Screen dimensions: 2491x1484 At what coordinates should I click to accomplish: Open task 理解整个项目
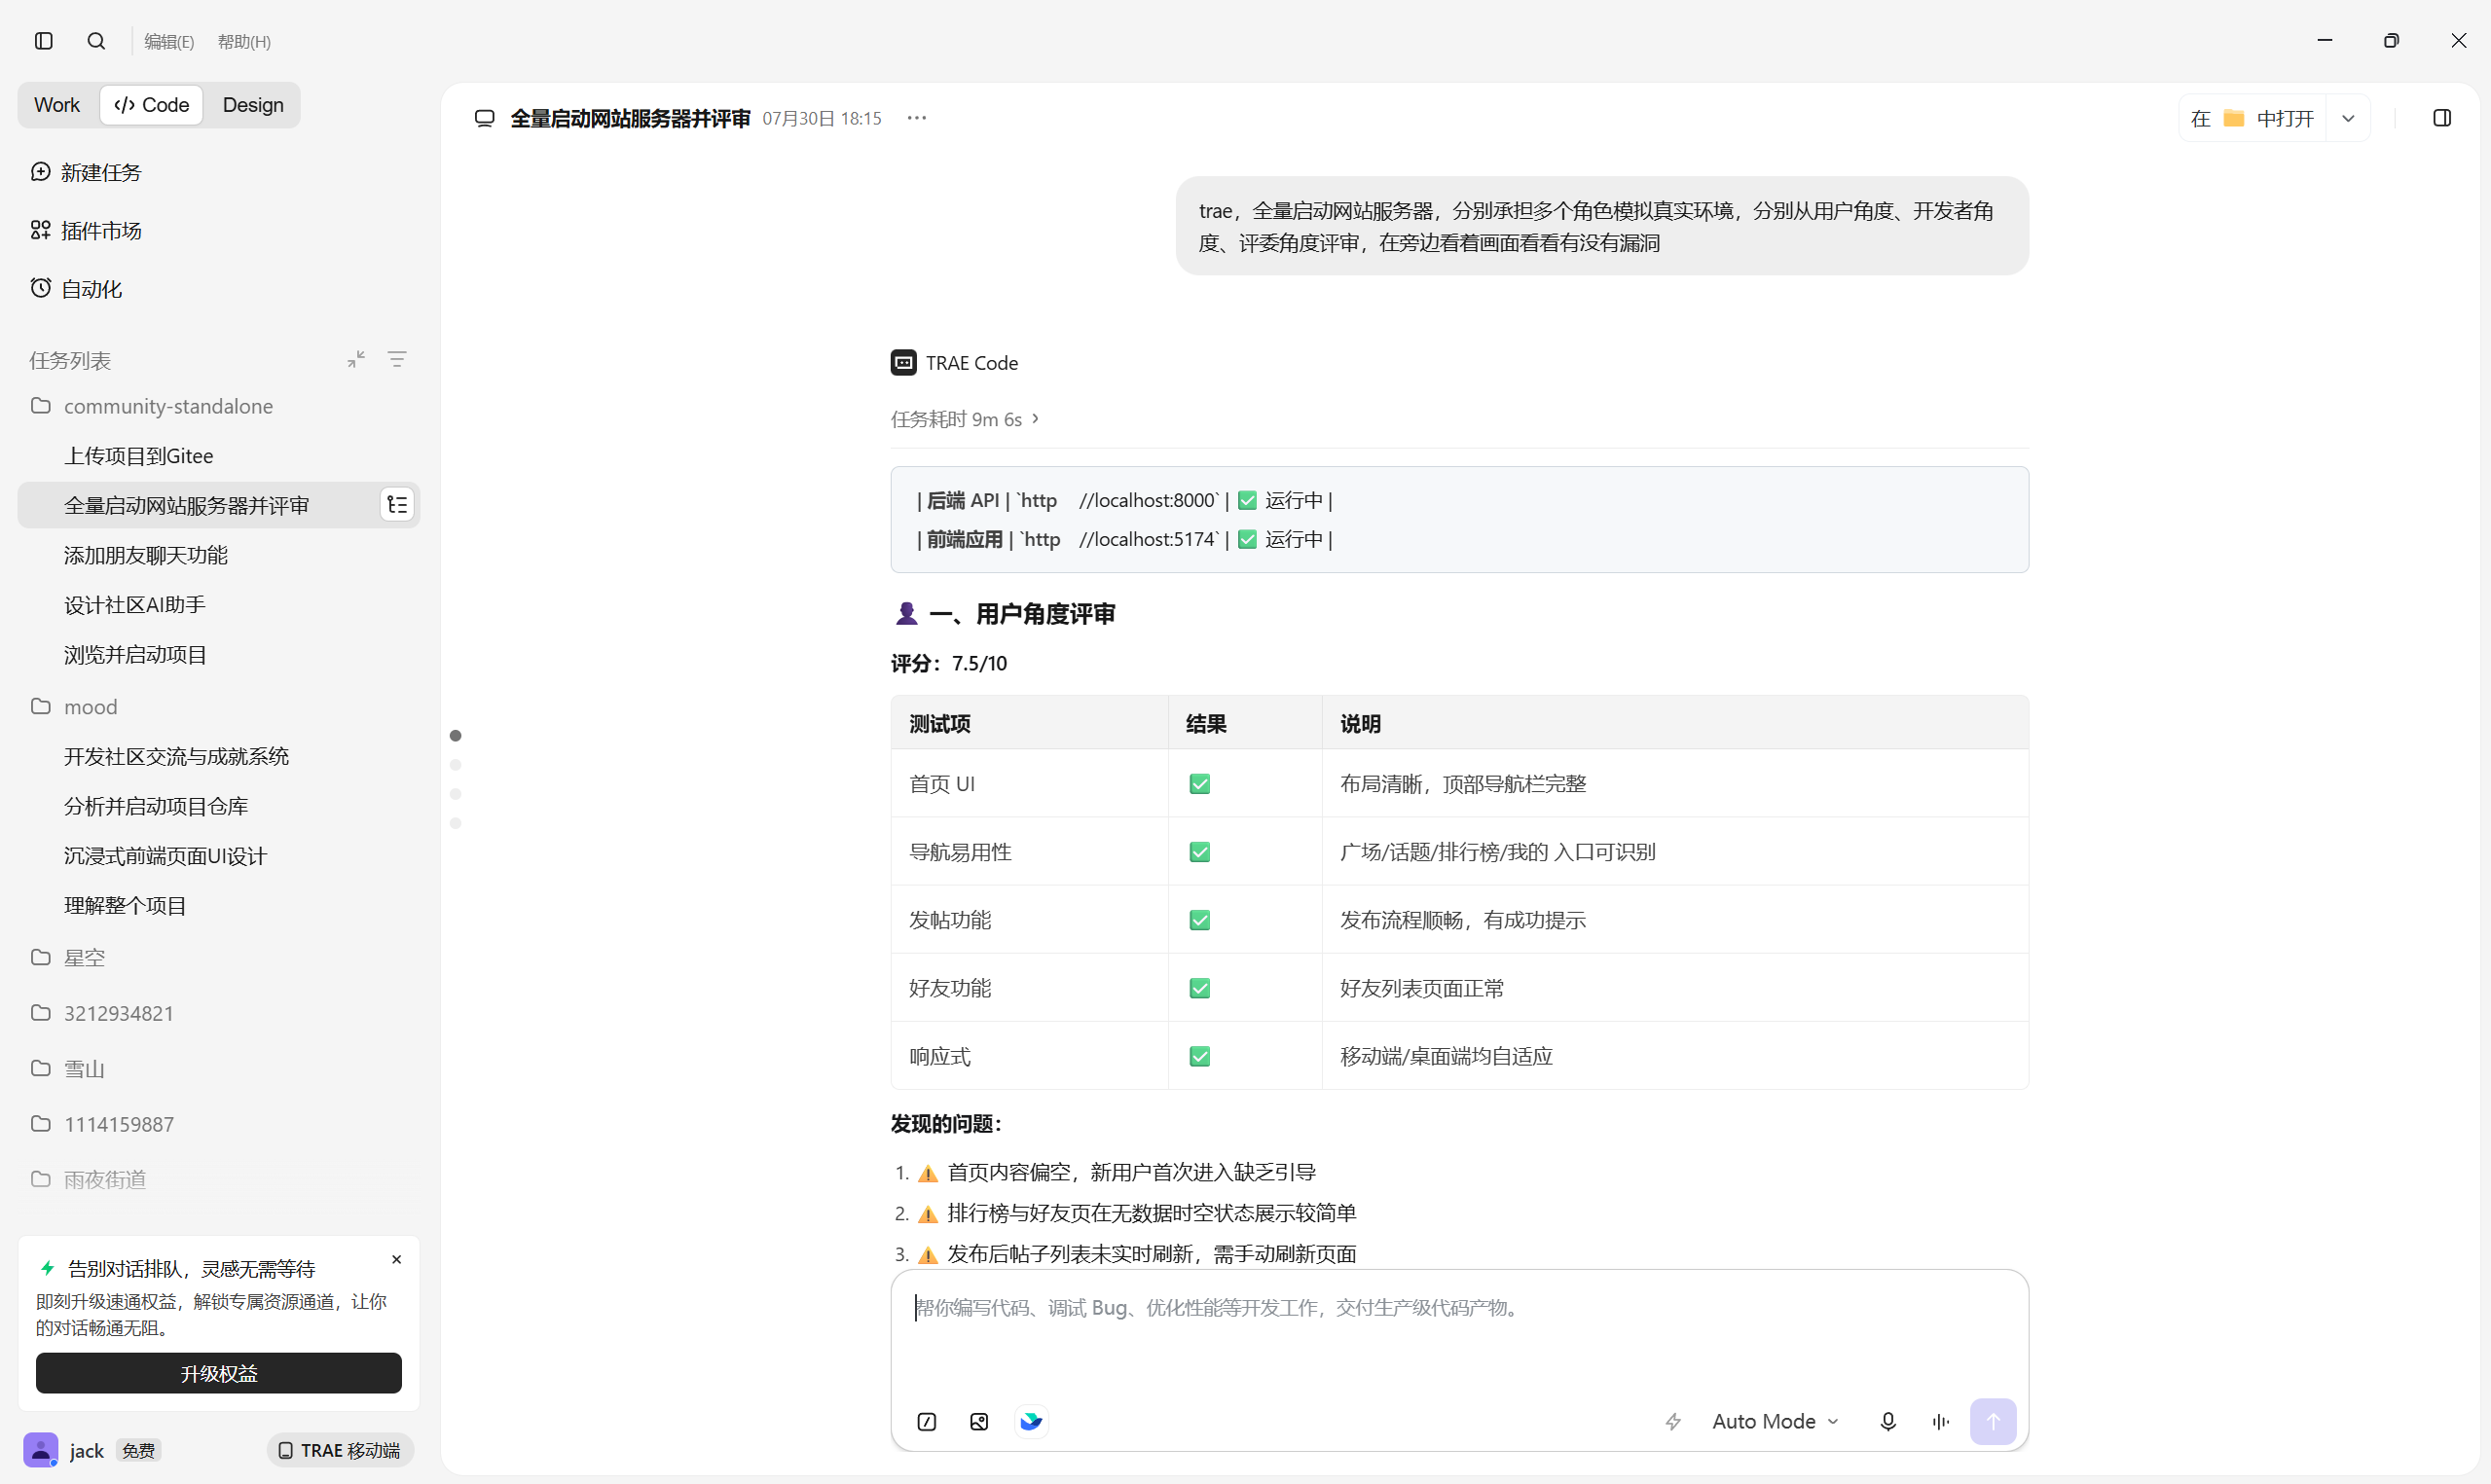[x=219, y=906]
